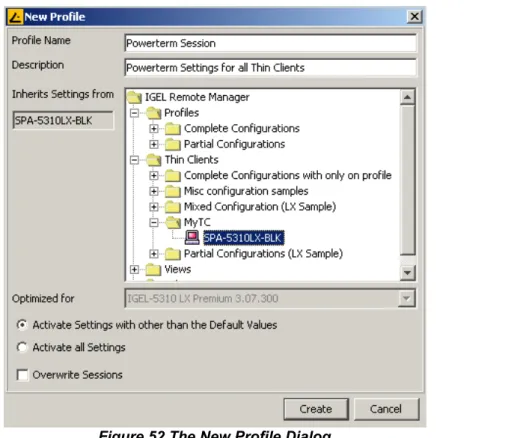
Task: Select Activate Settings with other than Default Values
Action: pyautogui.click(x=22, y=325)
